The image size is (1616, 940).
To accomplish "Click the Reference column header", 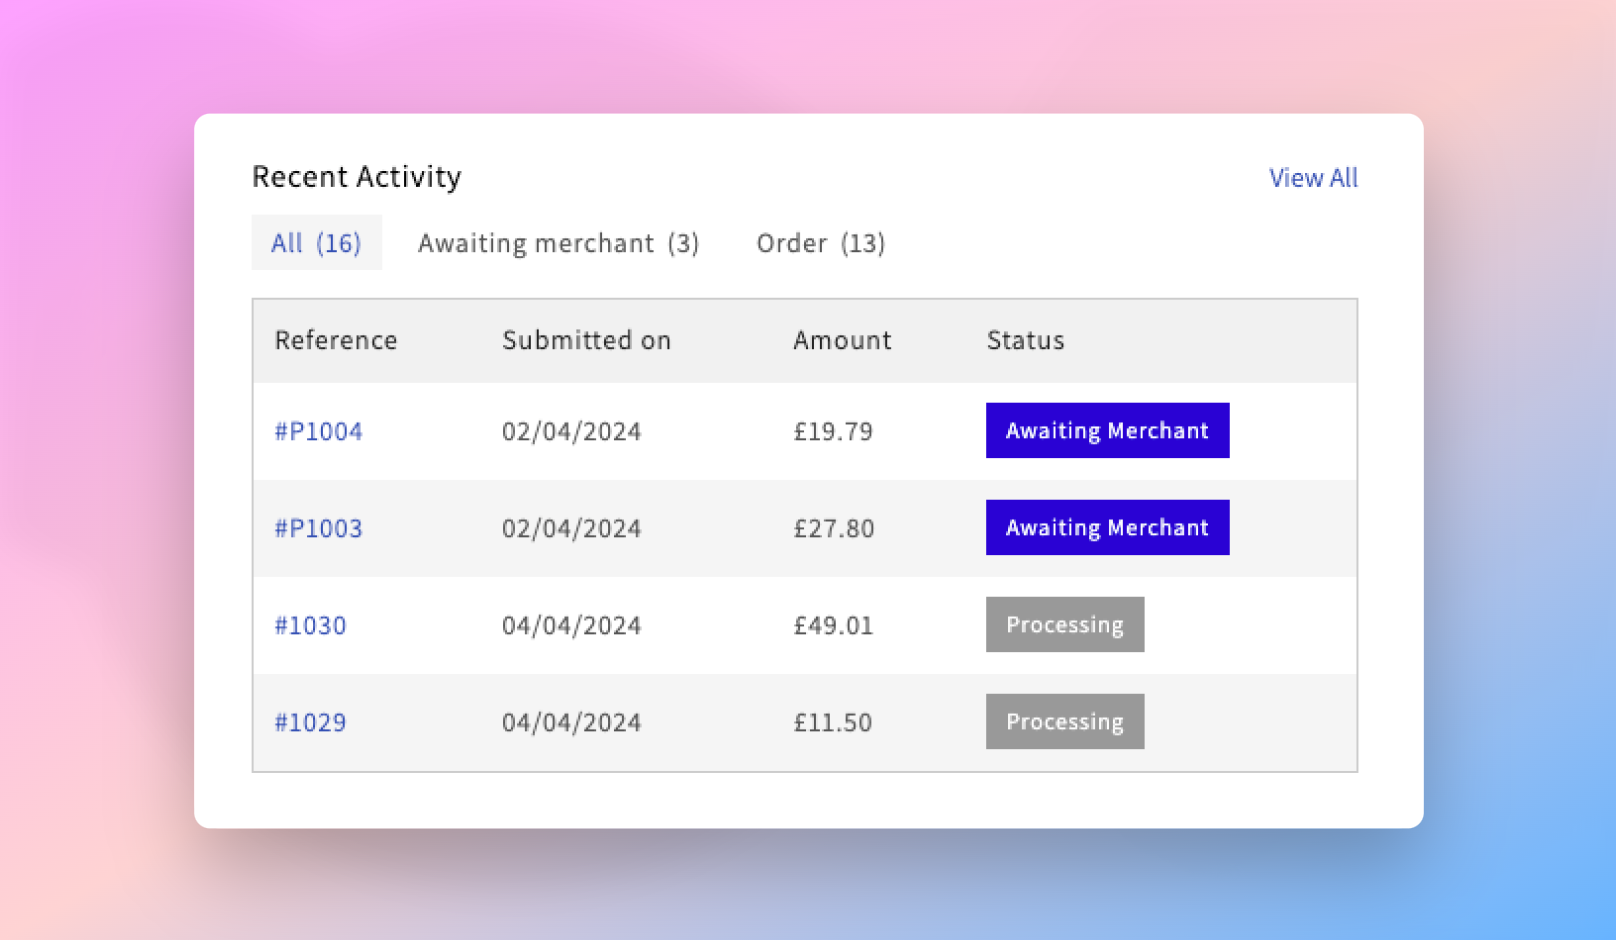I will click(x=336, y=341).
